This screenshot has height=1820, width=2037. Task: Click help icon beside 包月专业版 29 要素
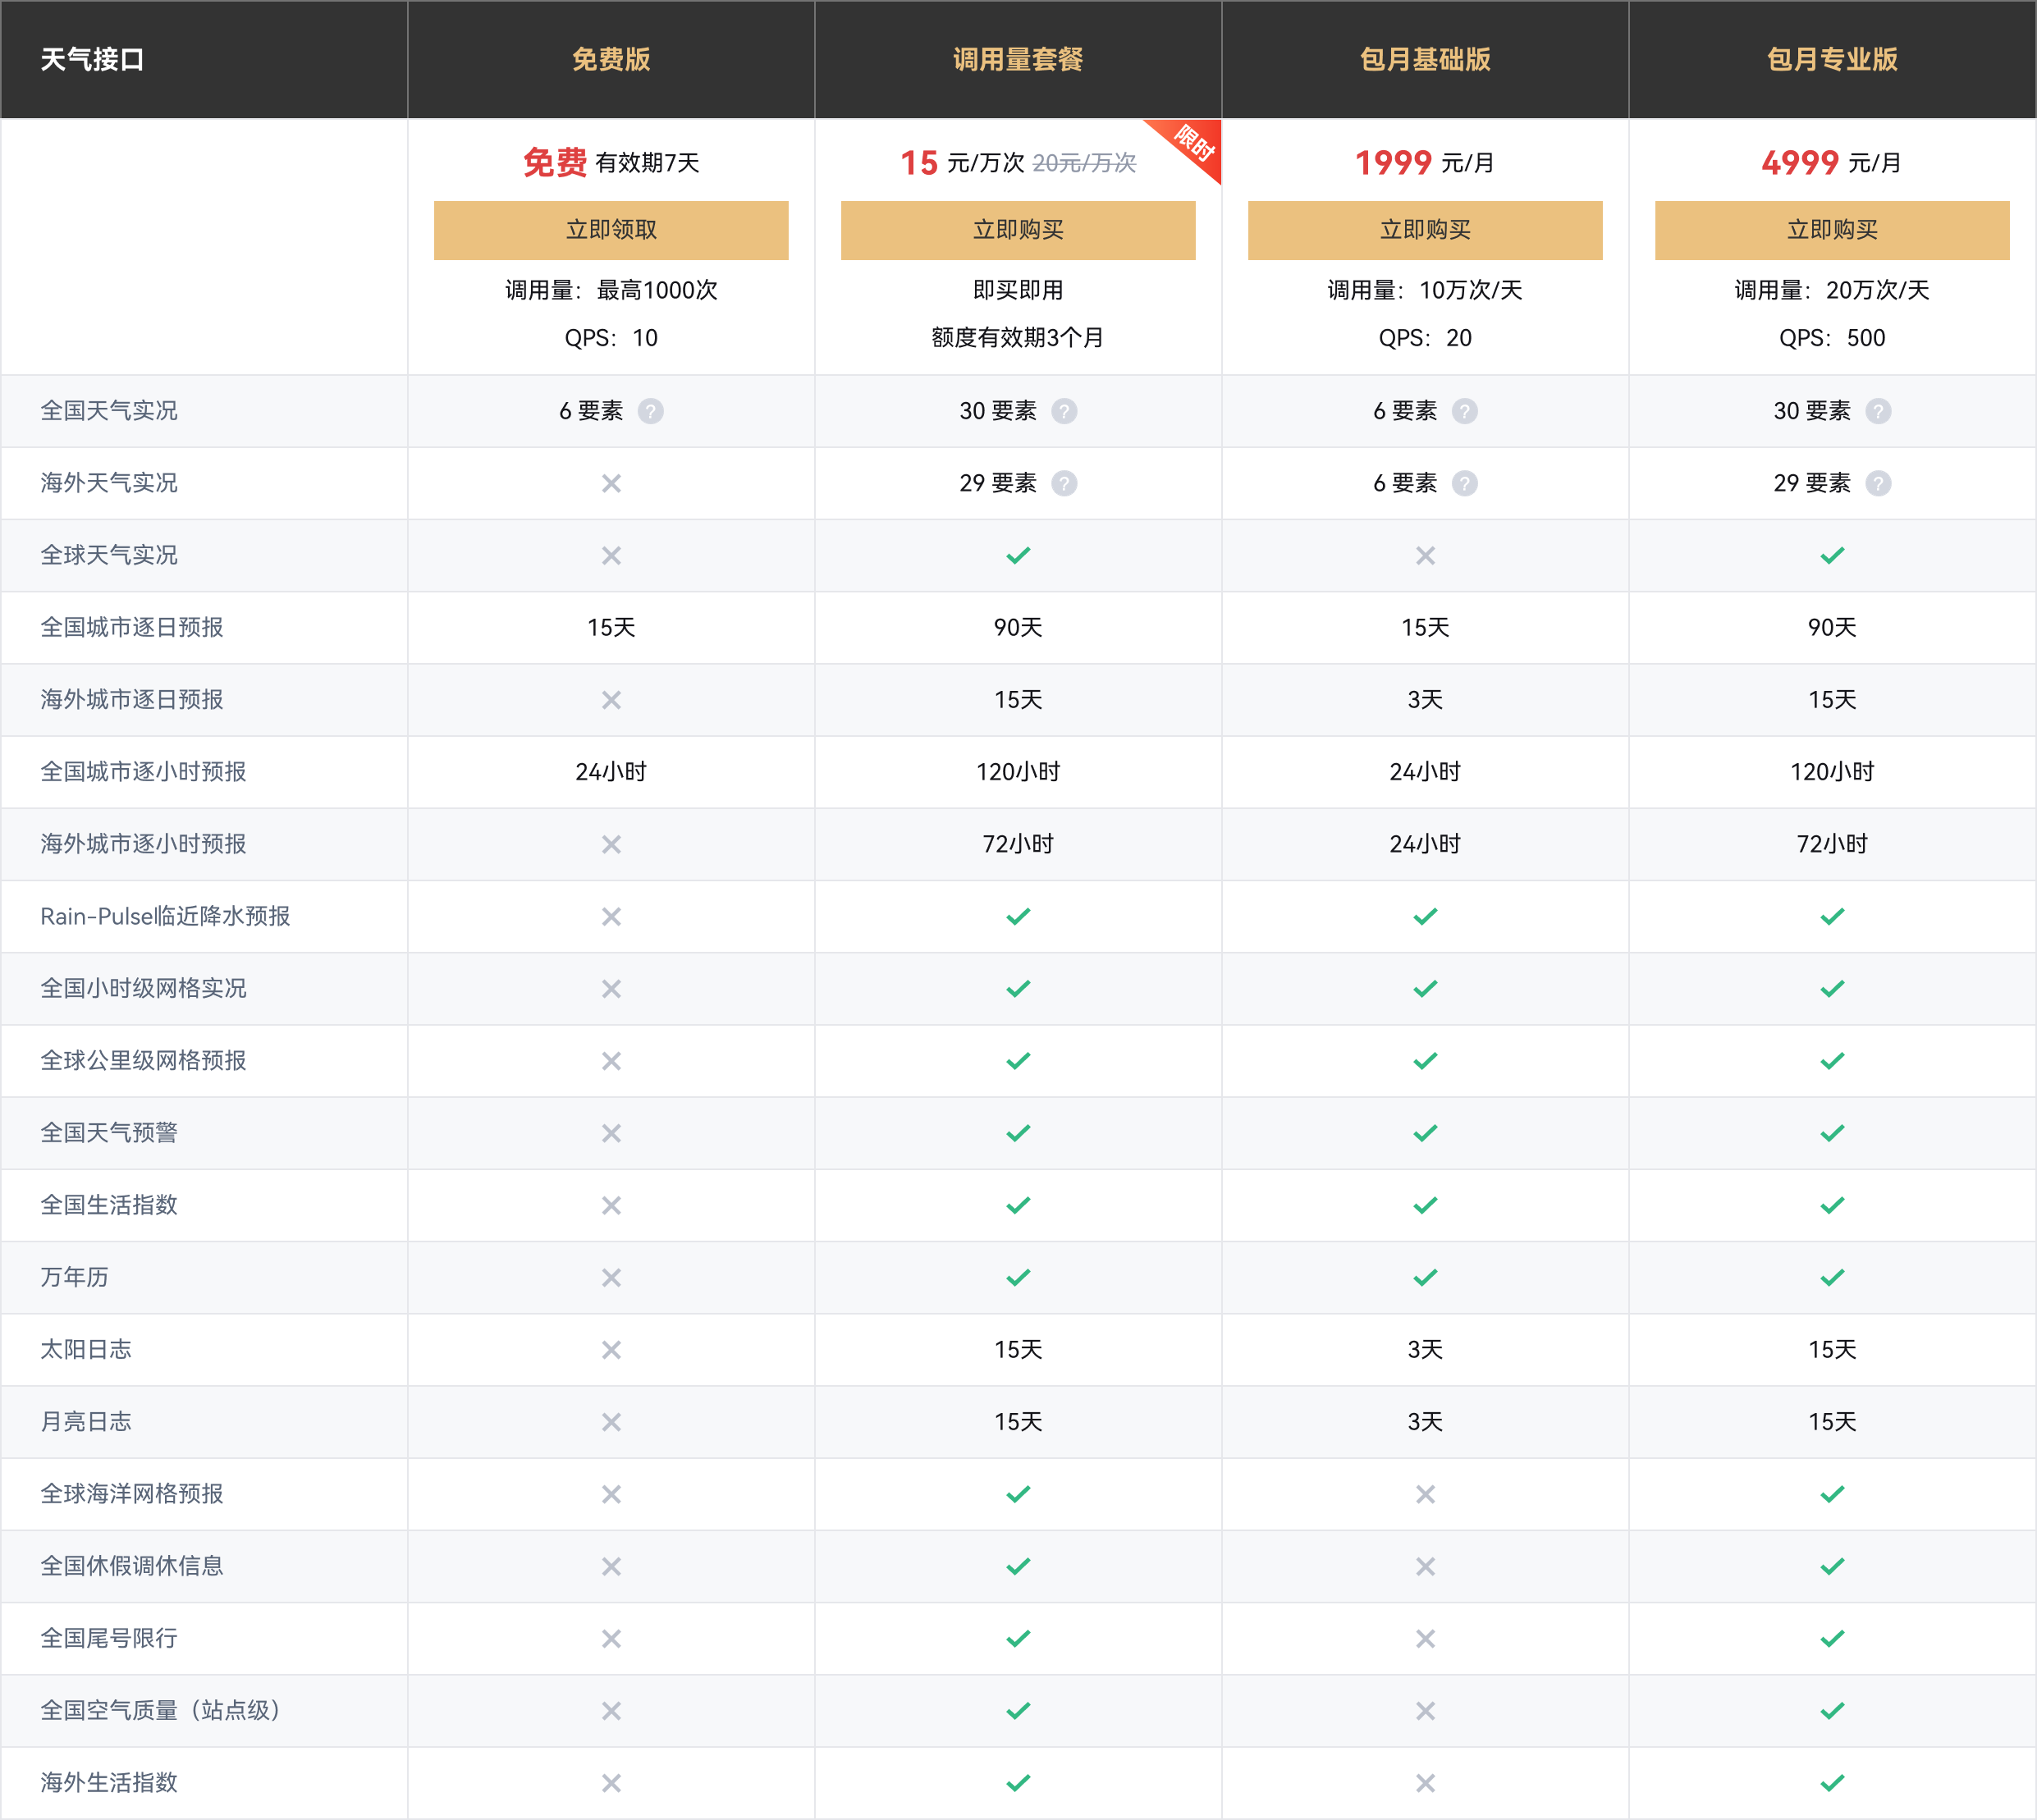(1879, 483)
